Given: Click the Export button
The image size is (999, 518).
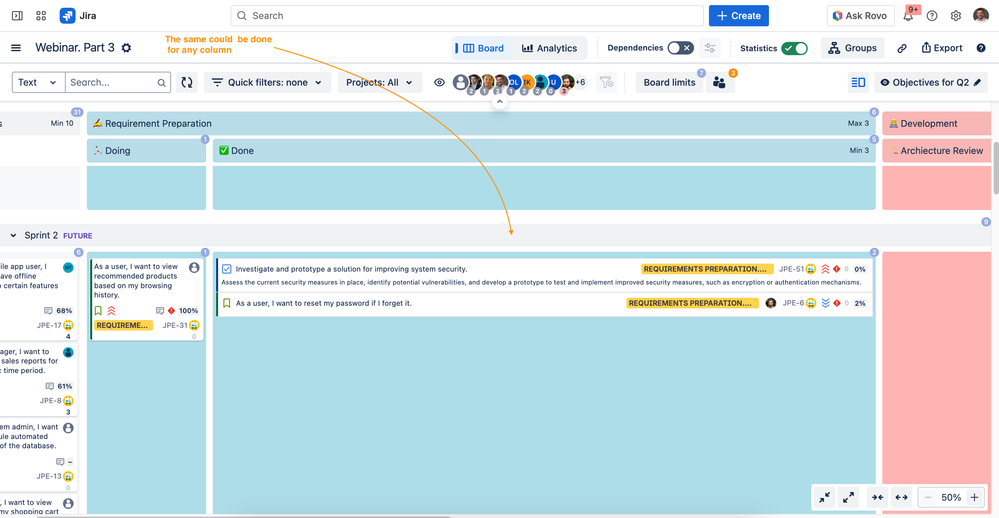Looking at the screenshot, I should click(942, 48).
